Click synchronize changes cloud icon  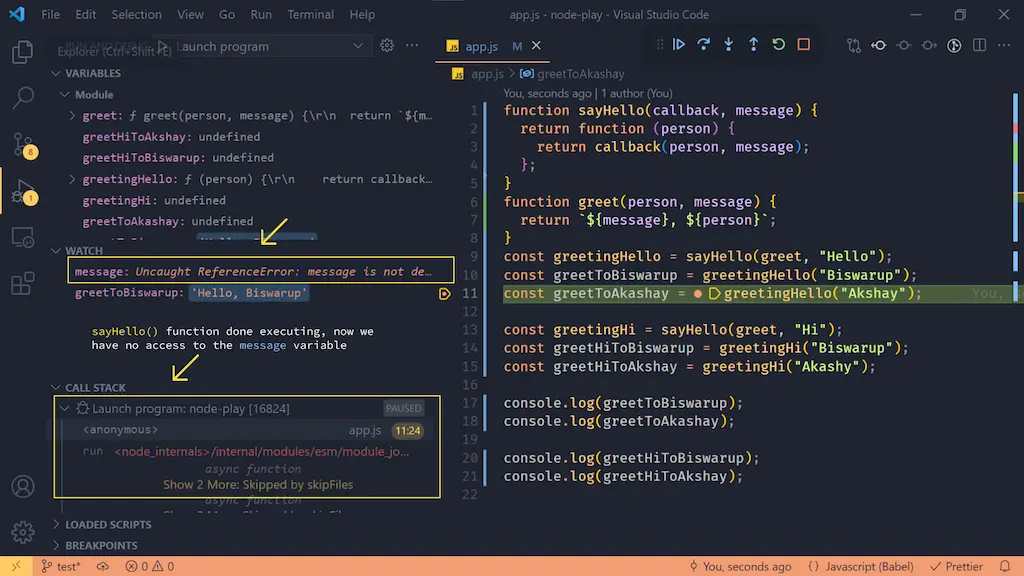[x=103, y=566]
